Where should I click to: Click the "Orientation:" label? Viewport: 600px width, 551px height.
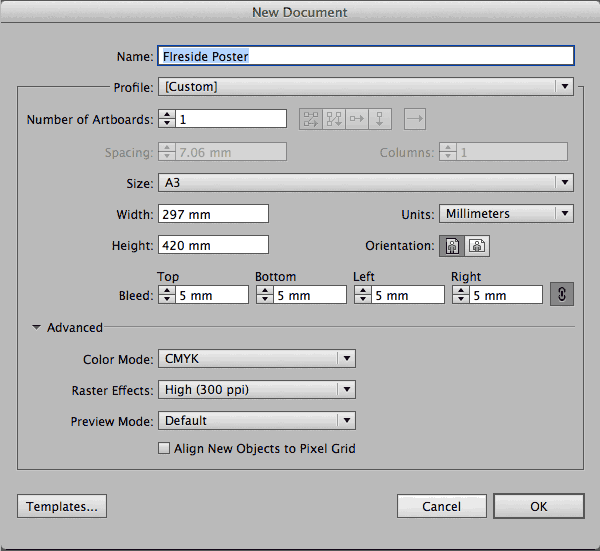400,246
